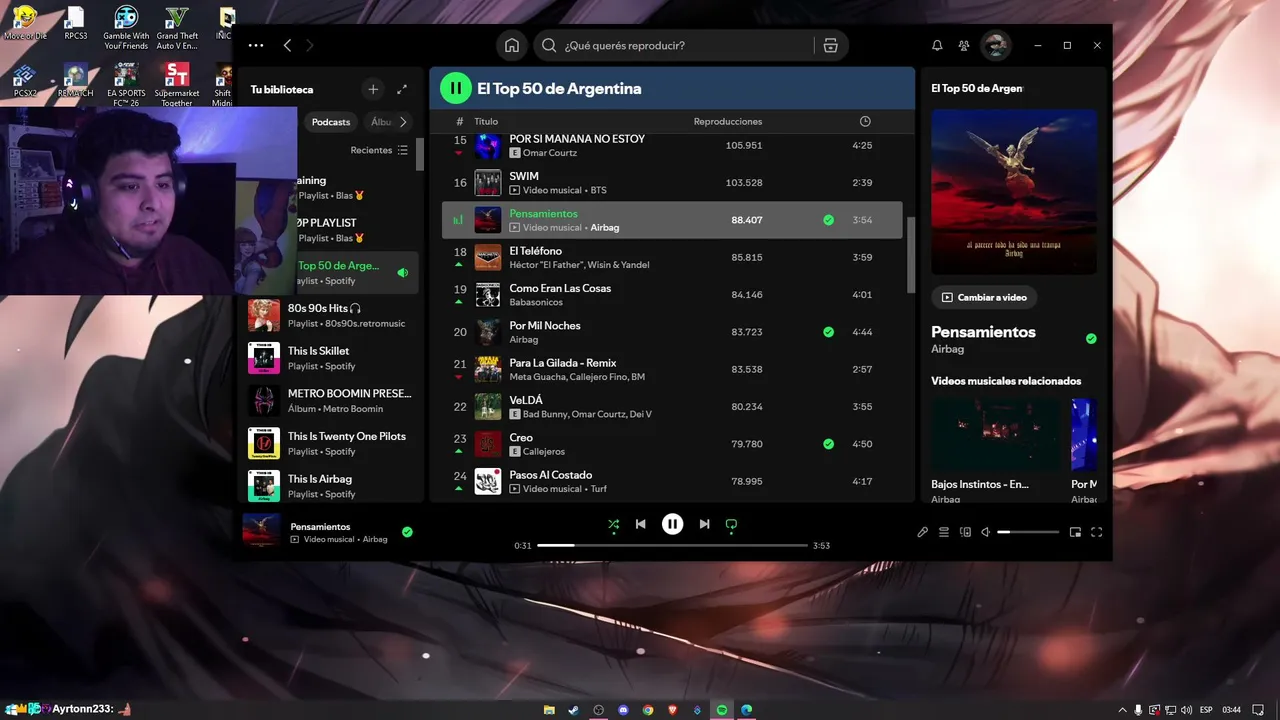1280x720 pixels.
Task: Open the BTS artist link under SWIM
Action: [598, 190]
